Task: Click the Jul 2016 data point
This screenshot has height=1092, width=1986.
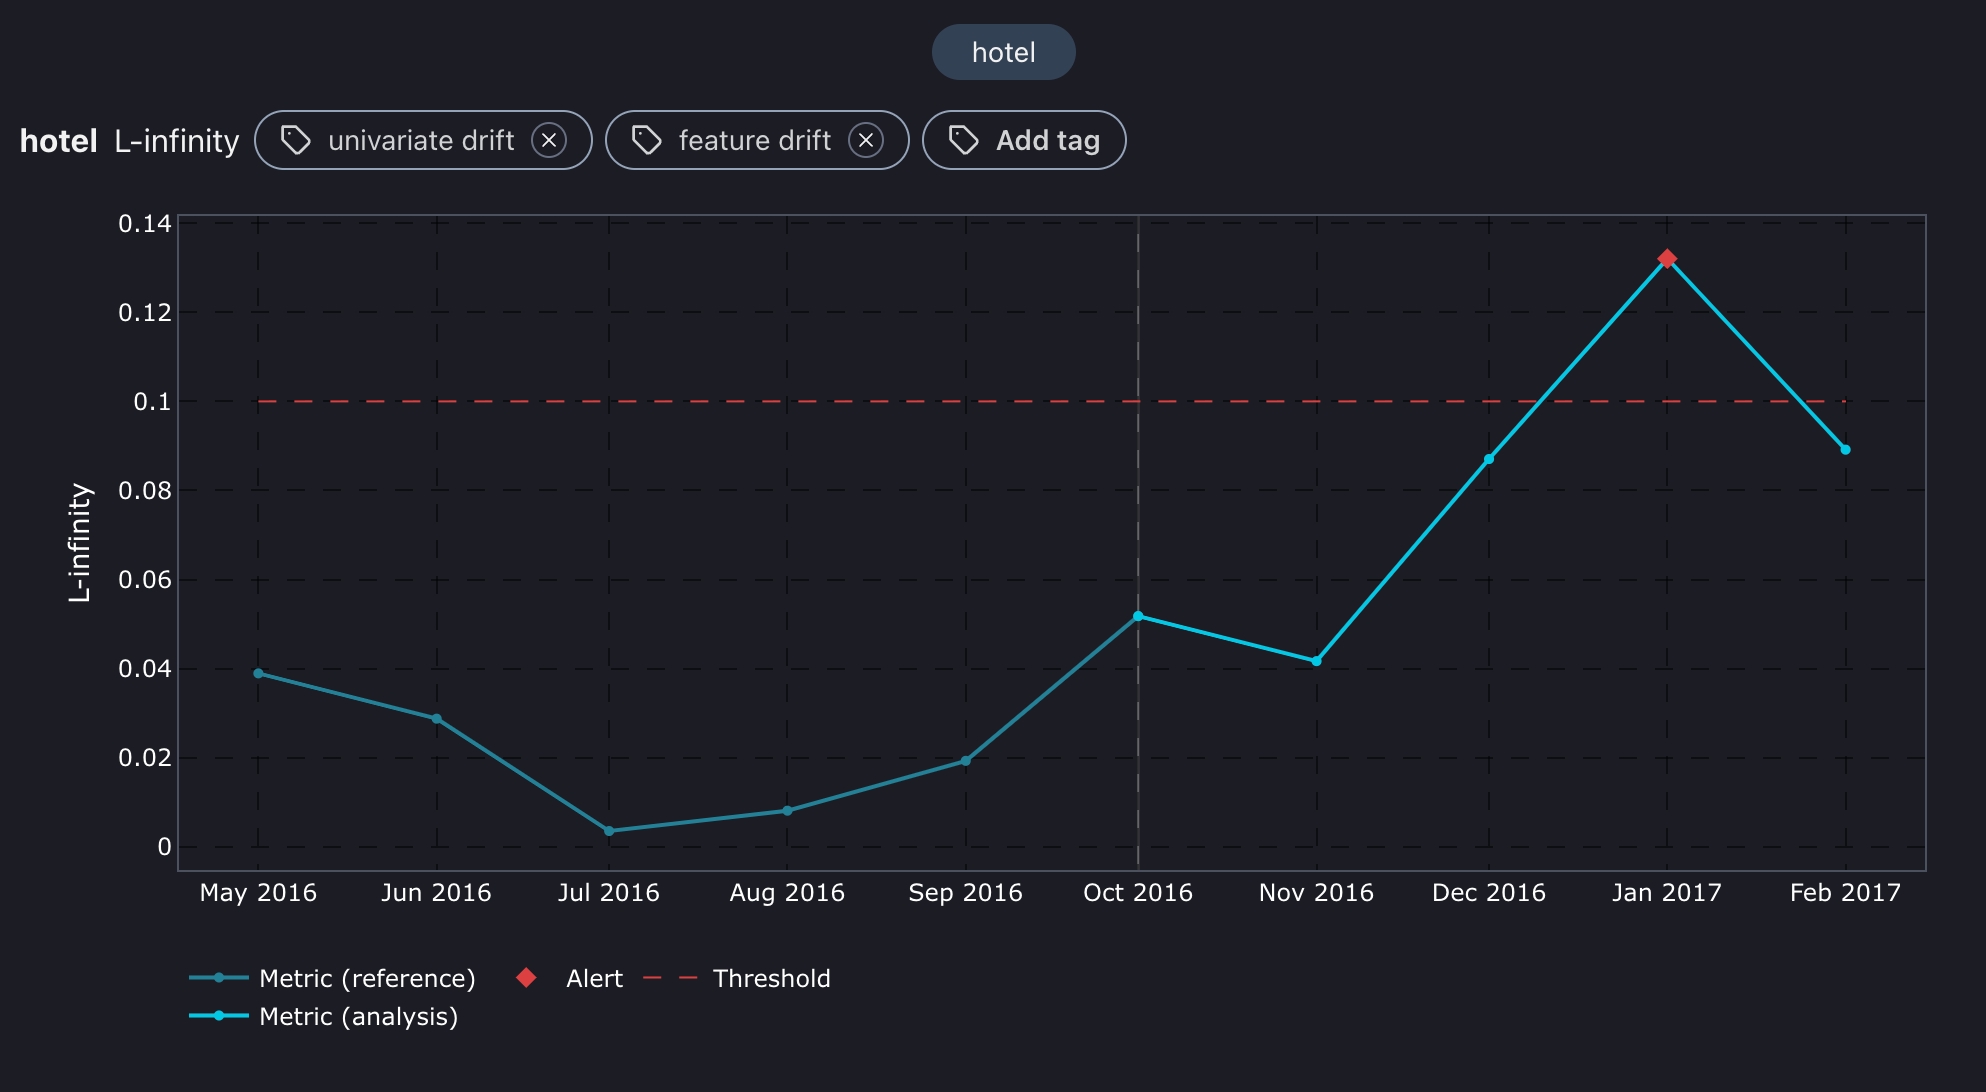Action: pyautogui.click(x=609, y=831)
